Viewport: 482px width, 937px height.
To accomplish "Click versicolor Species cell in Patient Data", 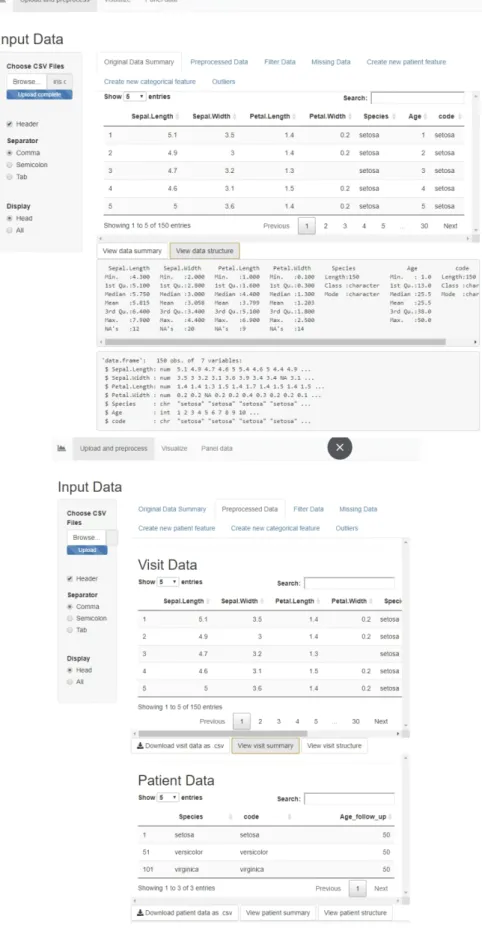I will (x=189, y=852).
